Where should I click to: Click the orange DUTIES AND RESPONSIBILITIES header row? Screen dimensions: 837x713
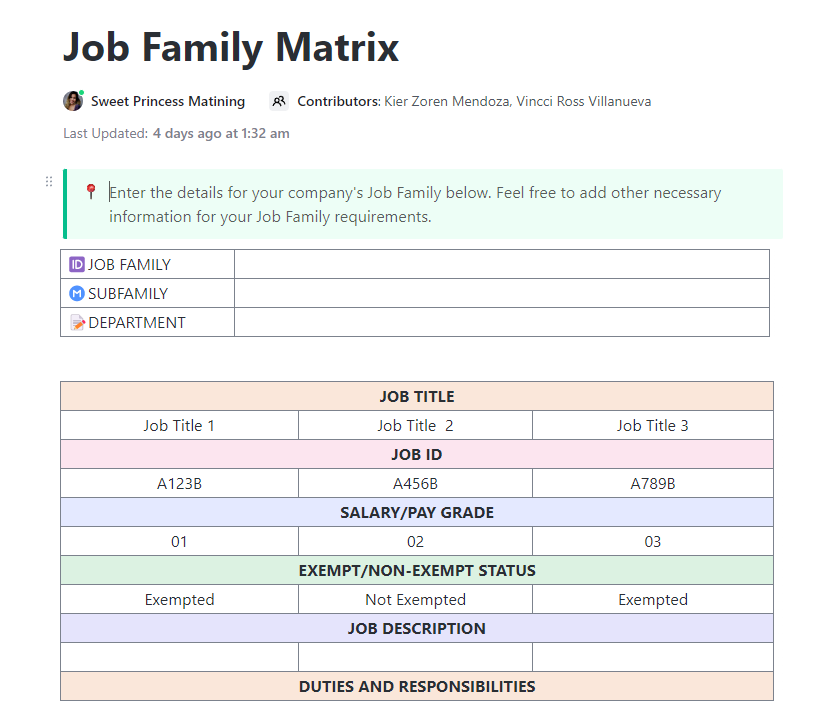pos(417,687)
